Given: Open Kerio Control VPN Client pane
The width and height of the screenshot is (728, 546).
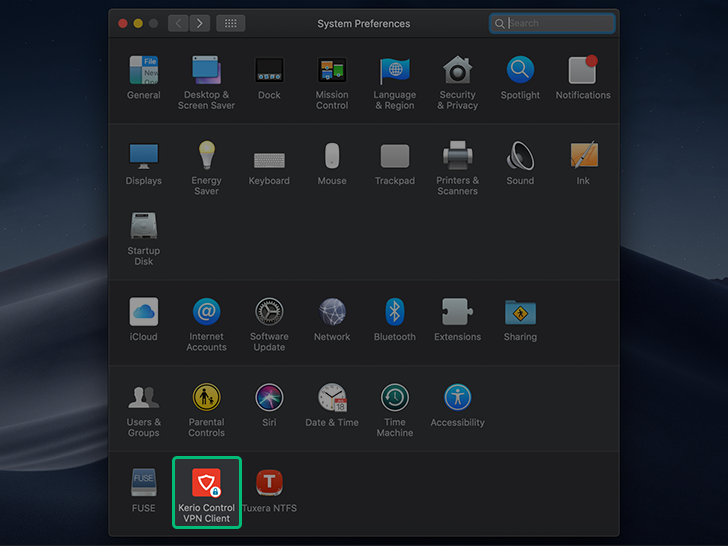Looking at the screenshot, I should [x=207, y=492].
